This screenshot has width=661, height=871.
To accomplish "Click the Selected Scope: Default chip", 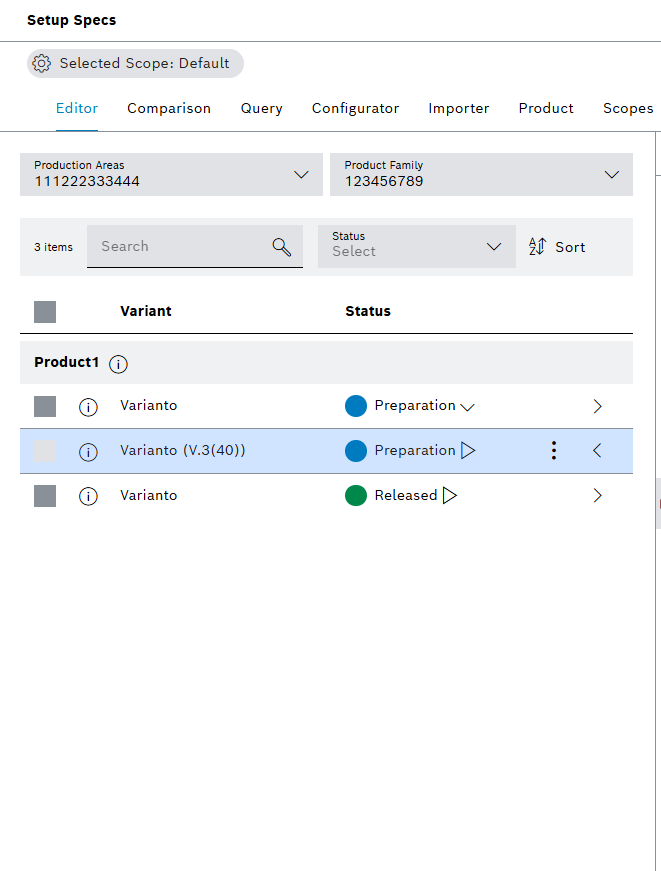I will [x=135, y=63].
